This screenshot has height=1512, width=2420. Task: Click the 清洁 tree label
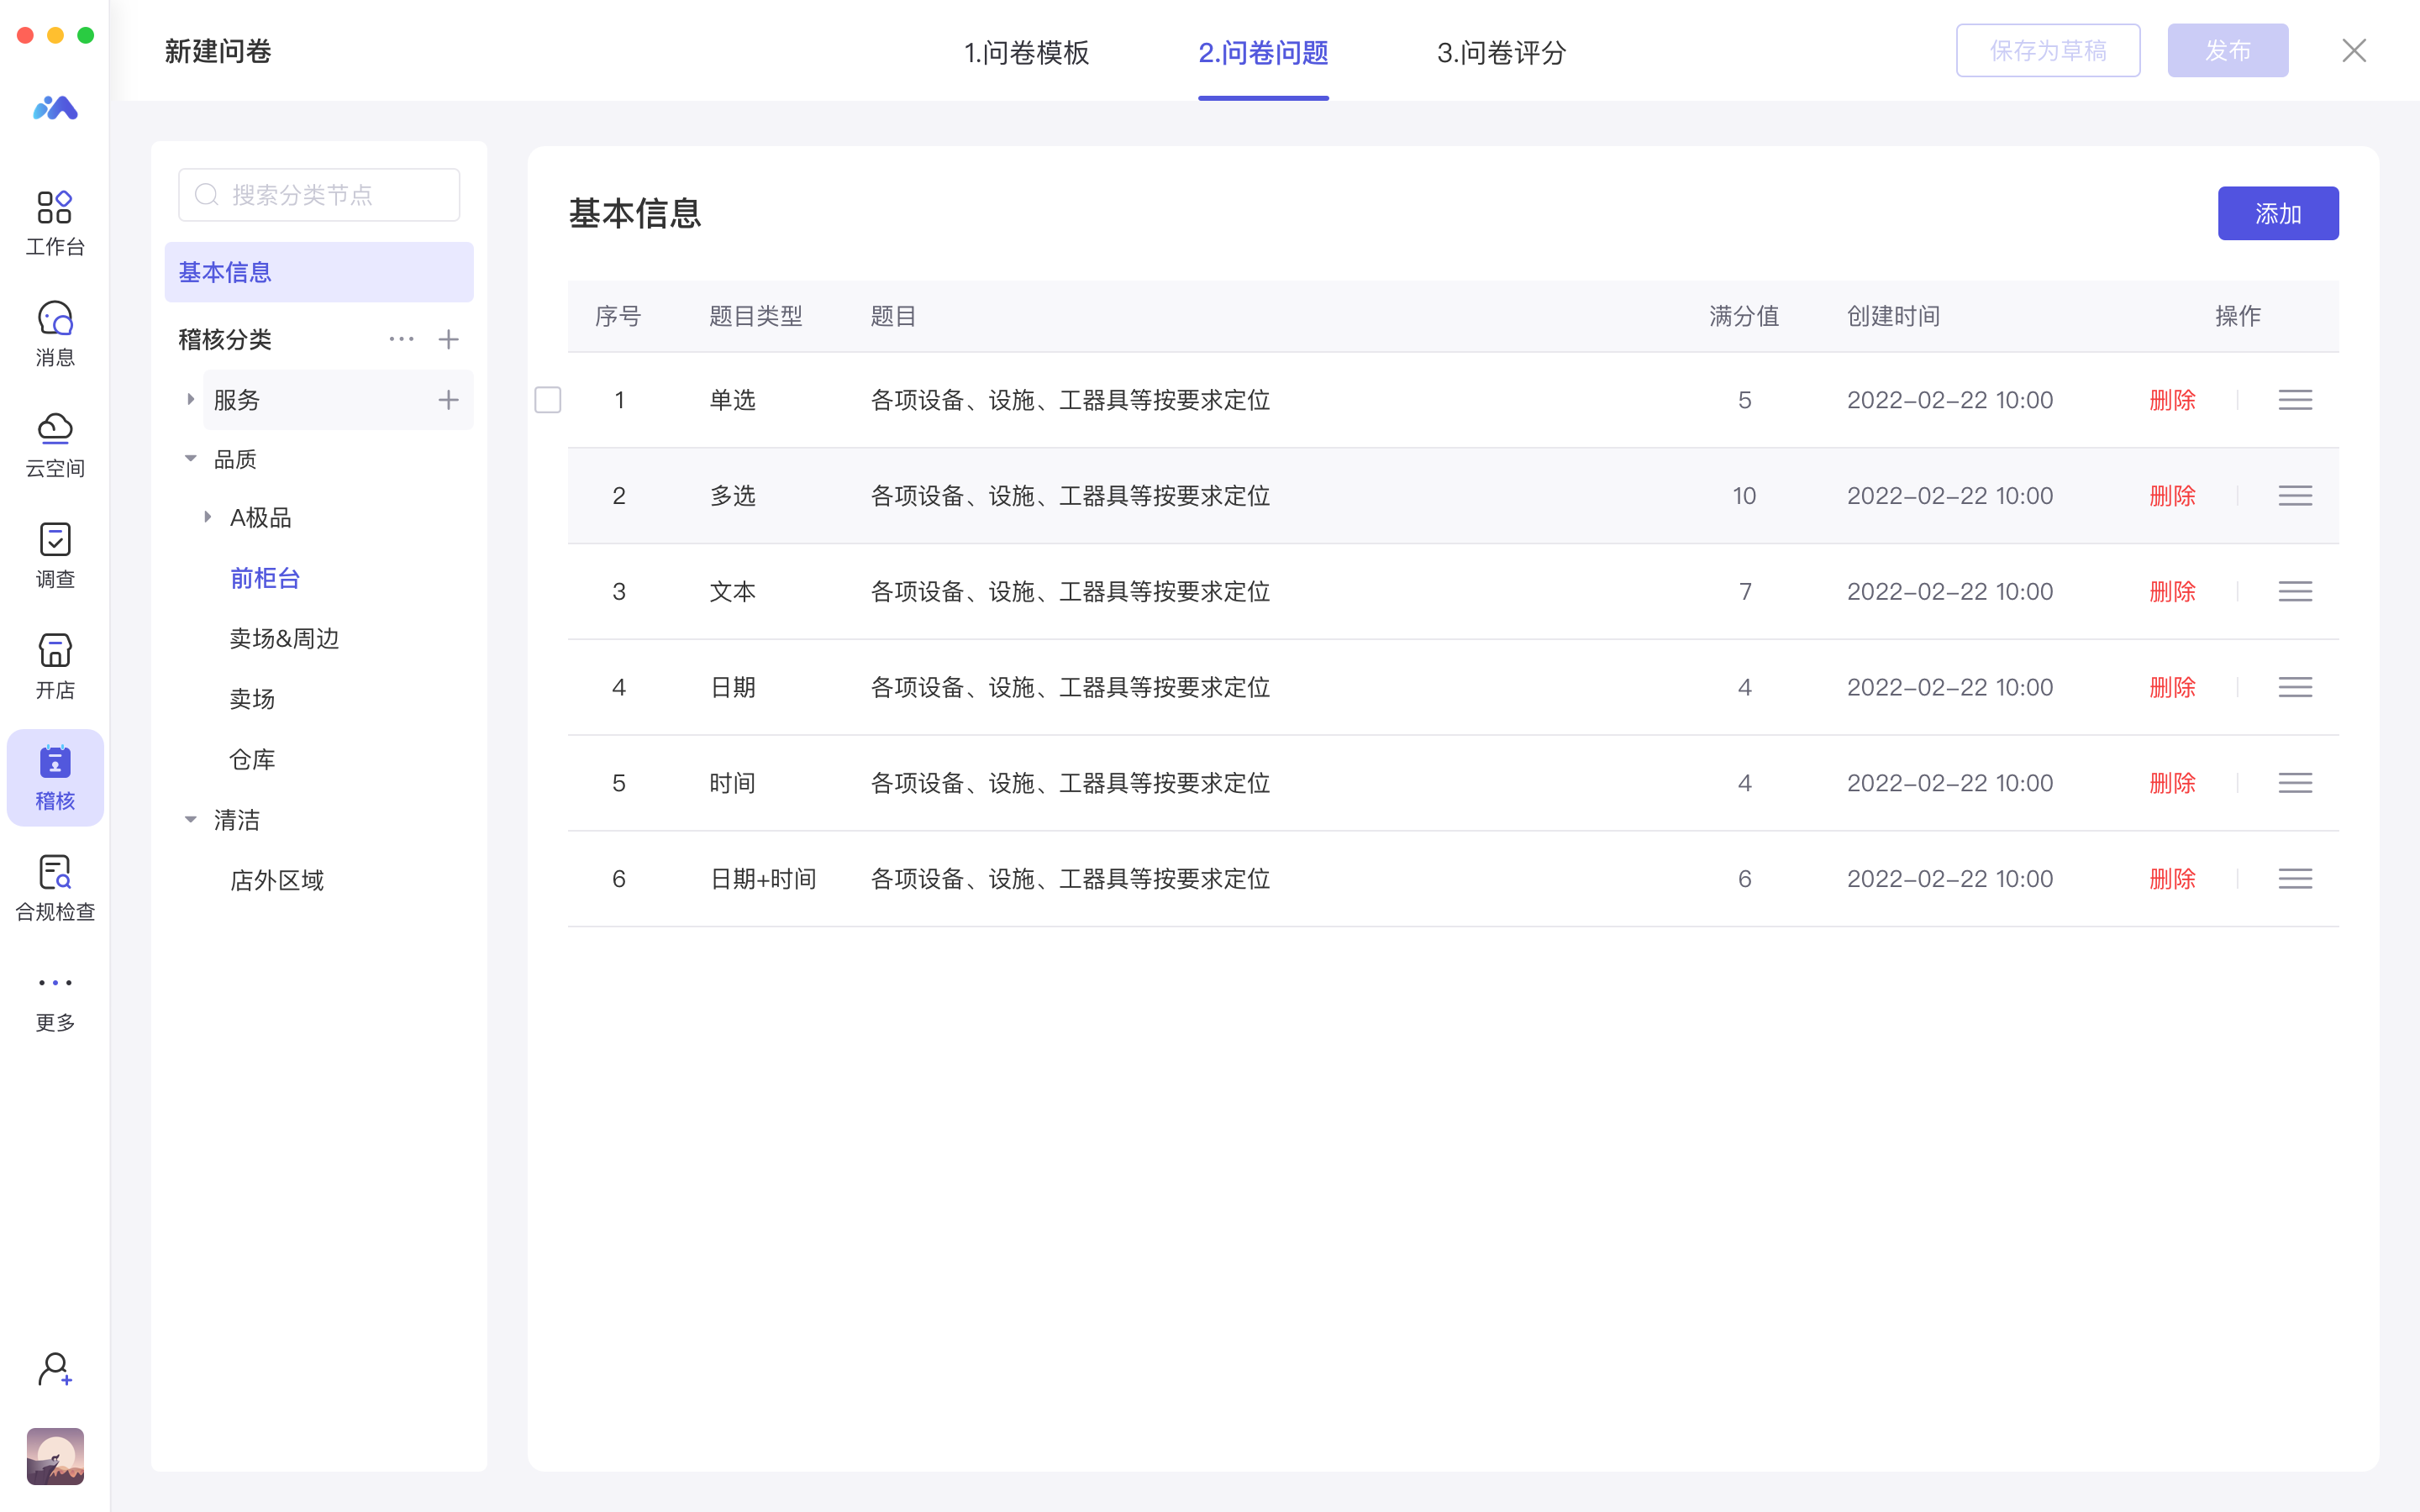(237, 820)
